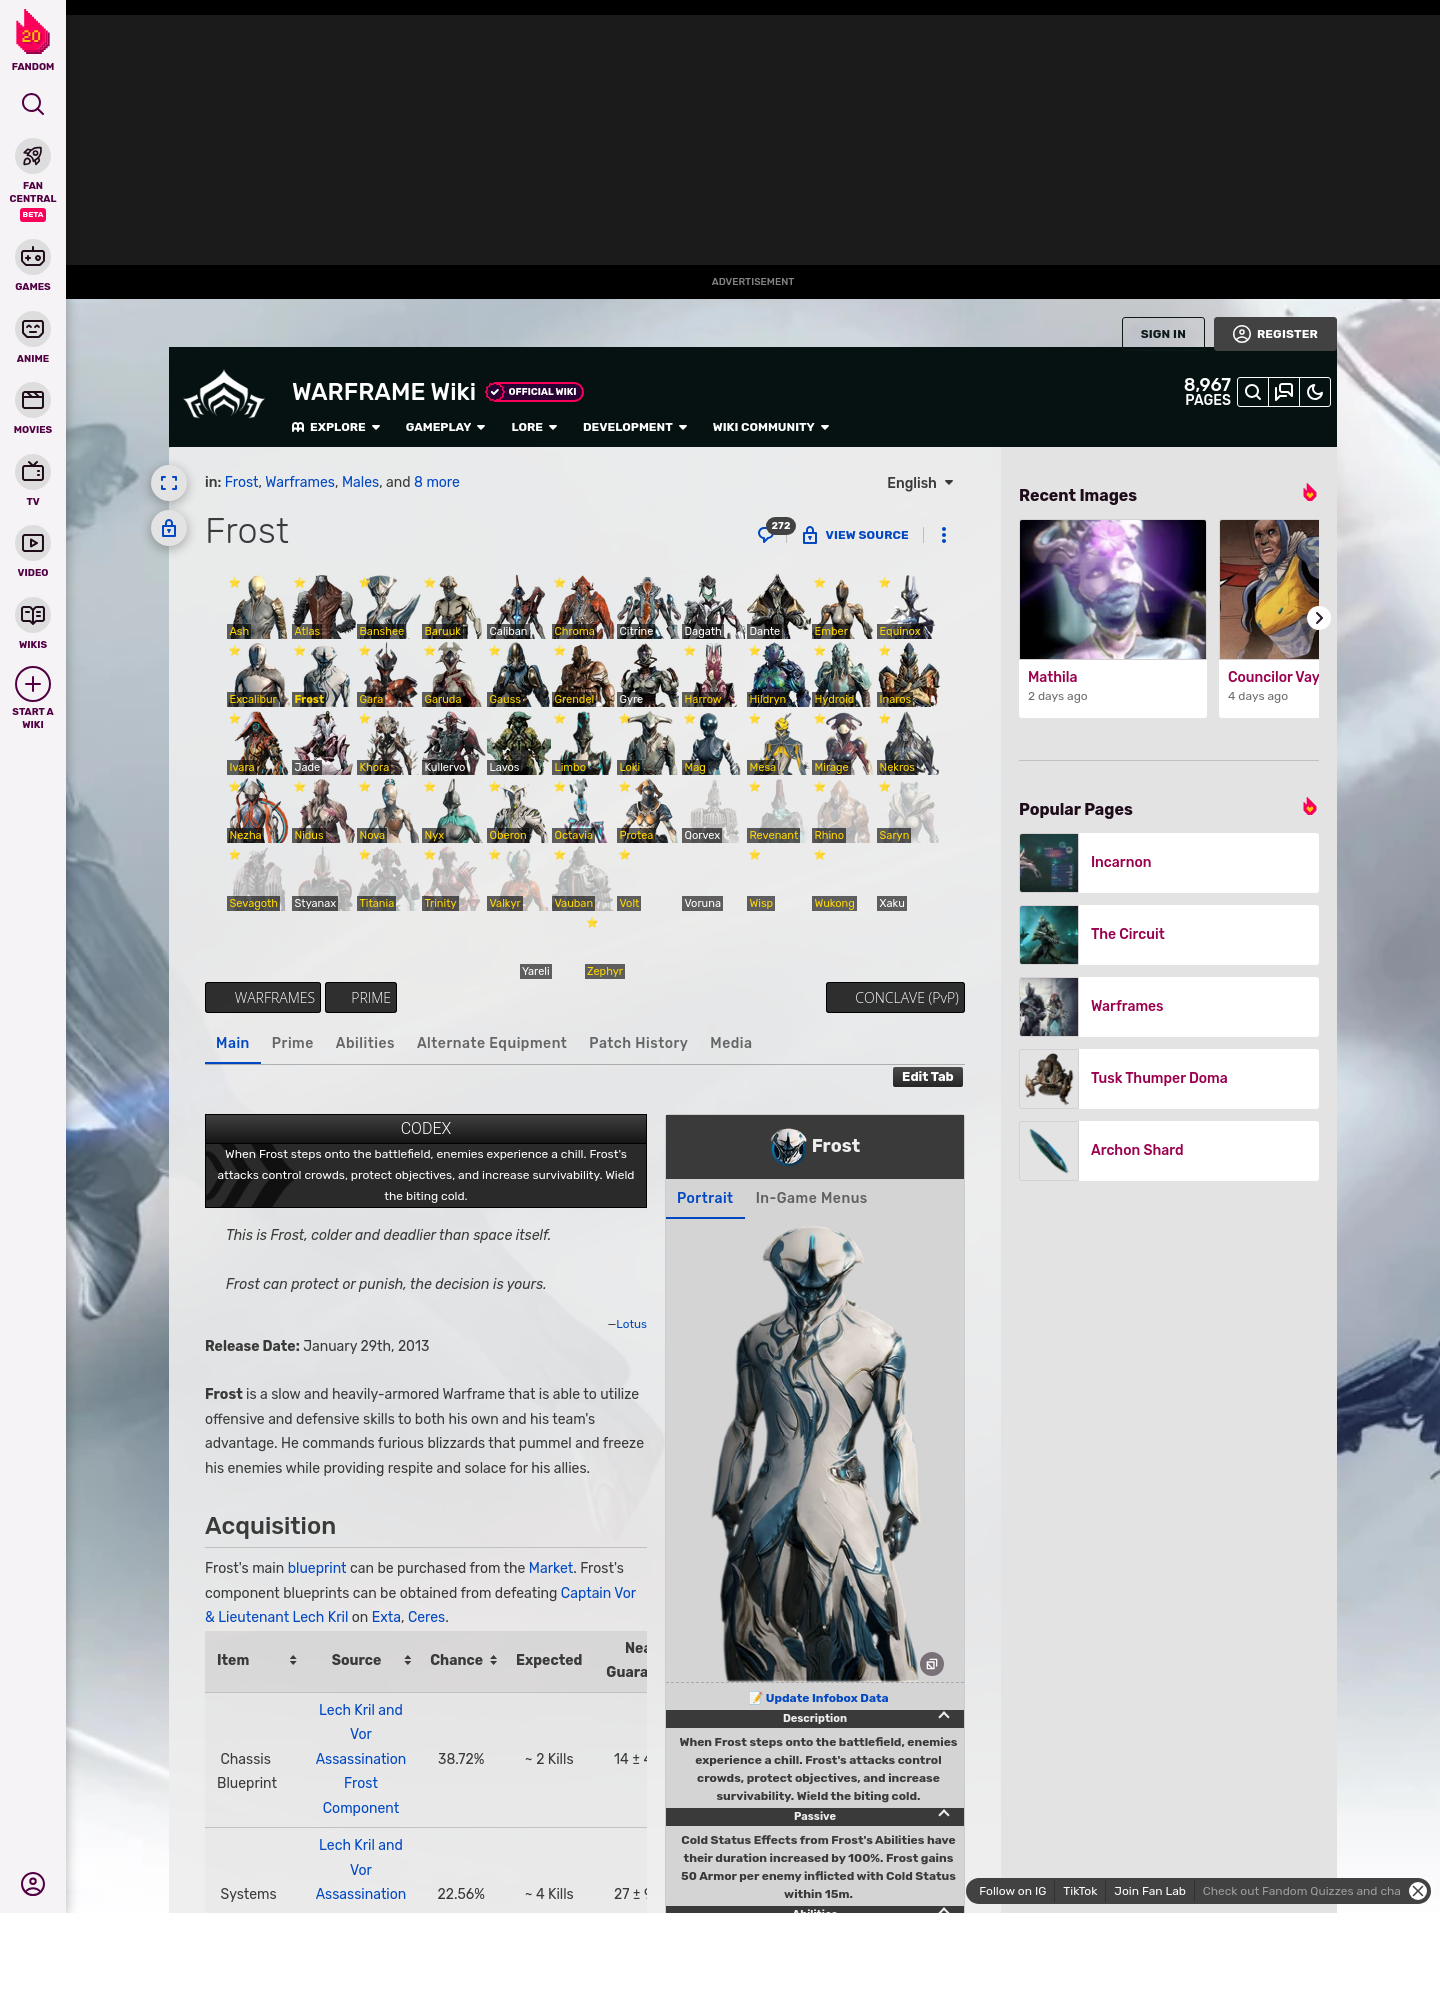Open the Wikis book icon
The height and width of the screenshot is (2000, 1440).
(33, 614)
